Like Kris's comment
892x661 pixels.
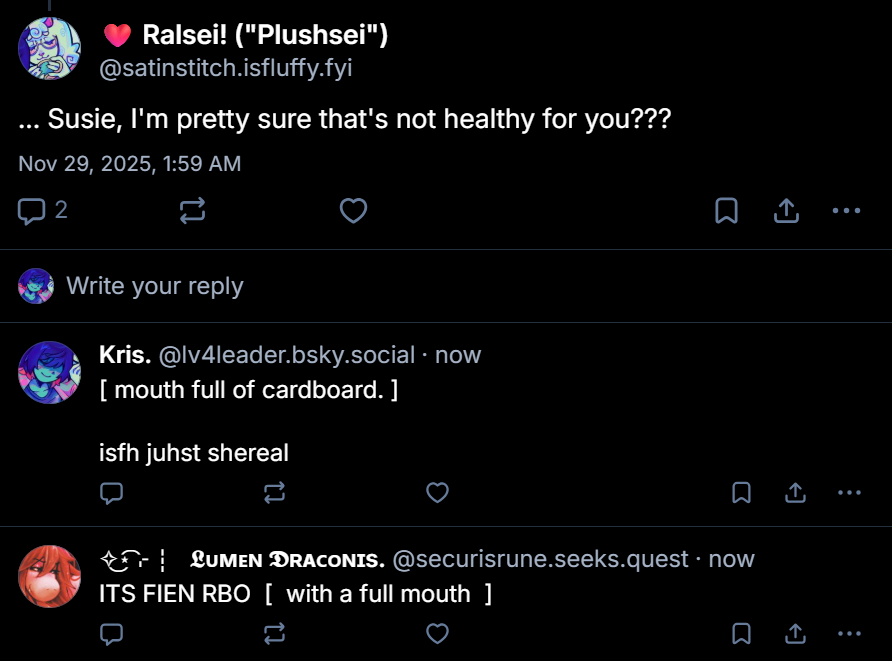437,492
